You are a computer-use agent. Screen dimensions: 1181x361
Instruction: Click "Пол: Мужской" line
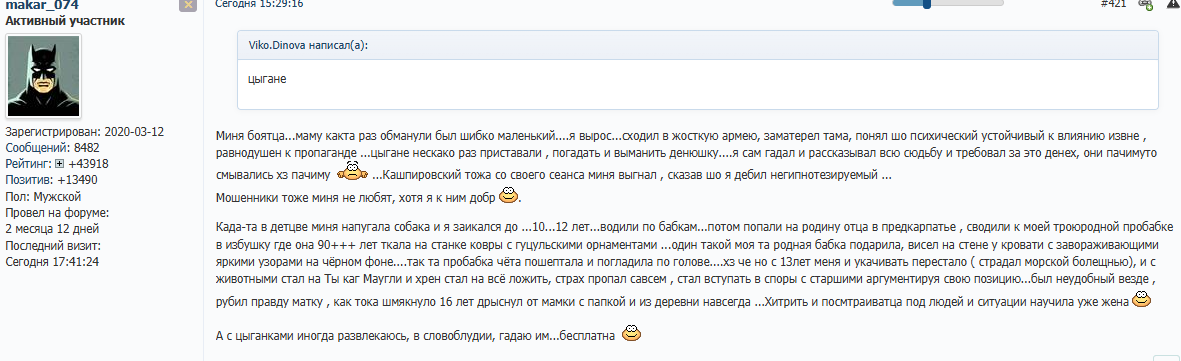coord(43,196)
